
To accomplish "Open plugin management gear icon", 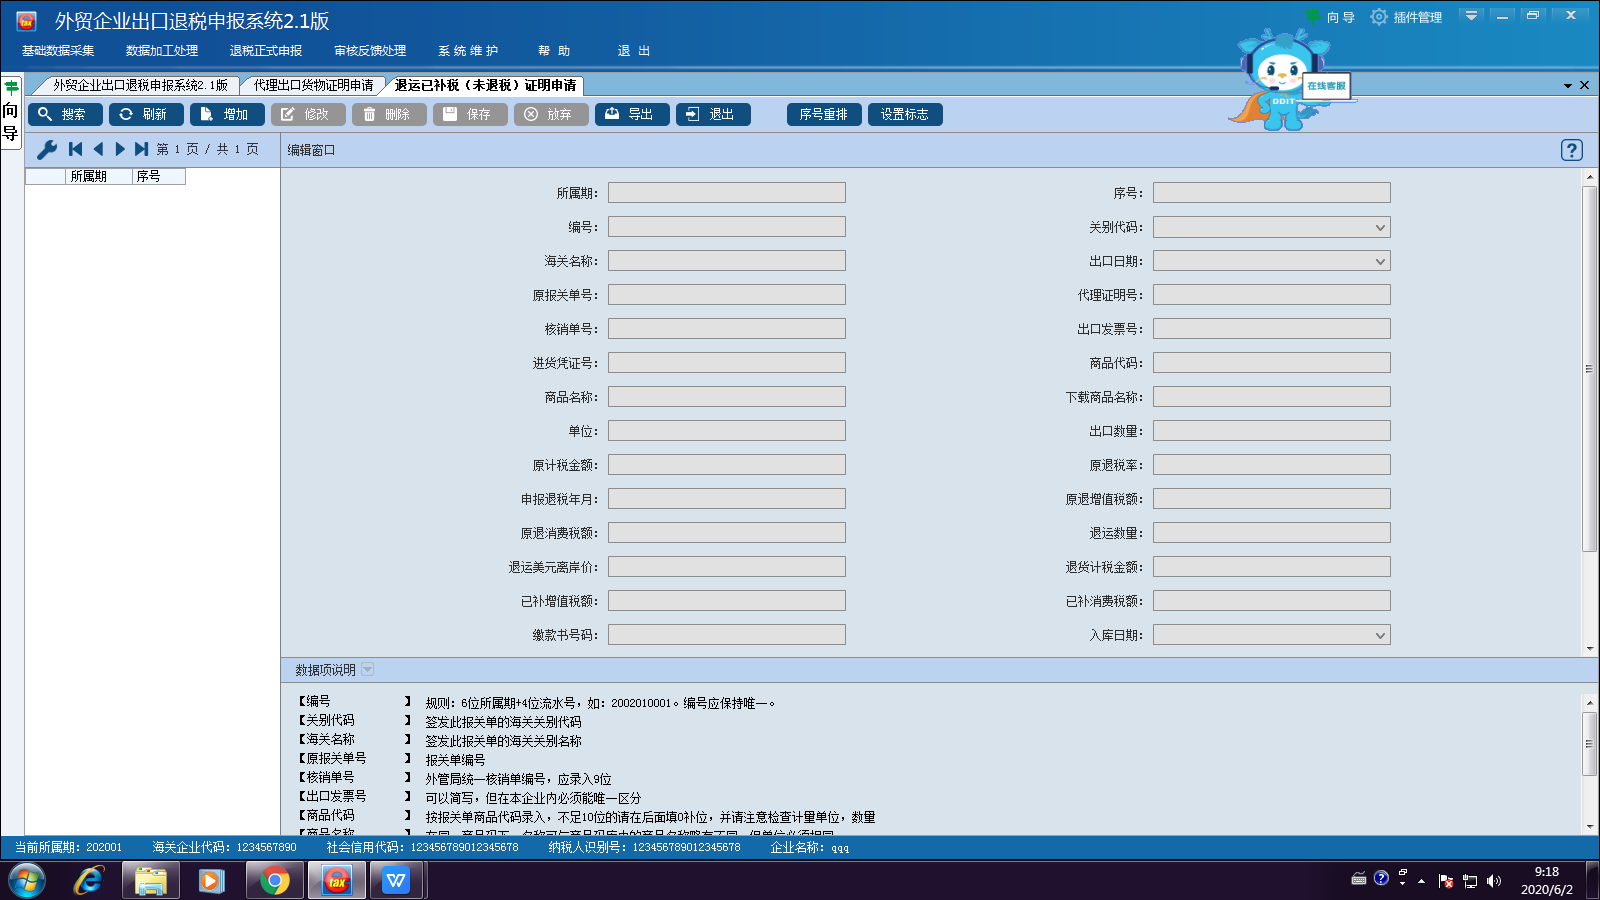I will pos(1379,17).
